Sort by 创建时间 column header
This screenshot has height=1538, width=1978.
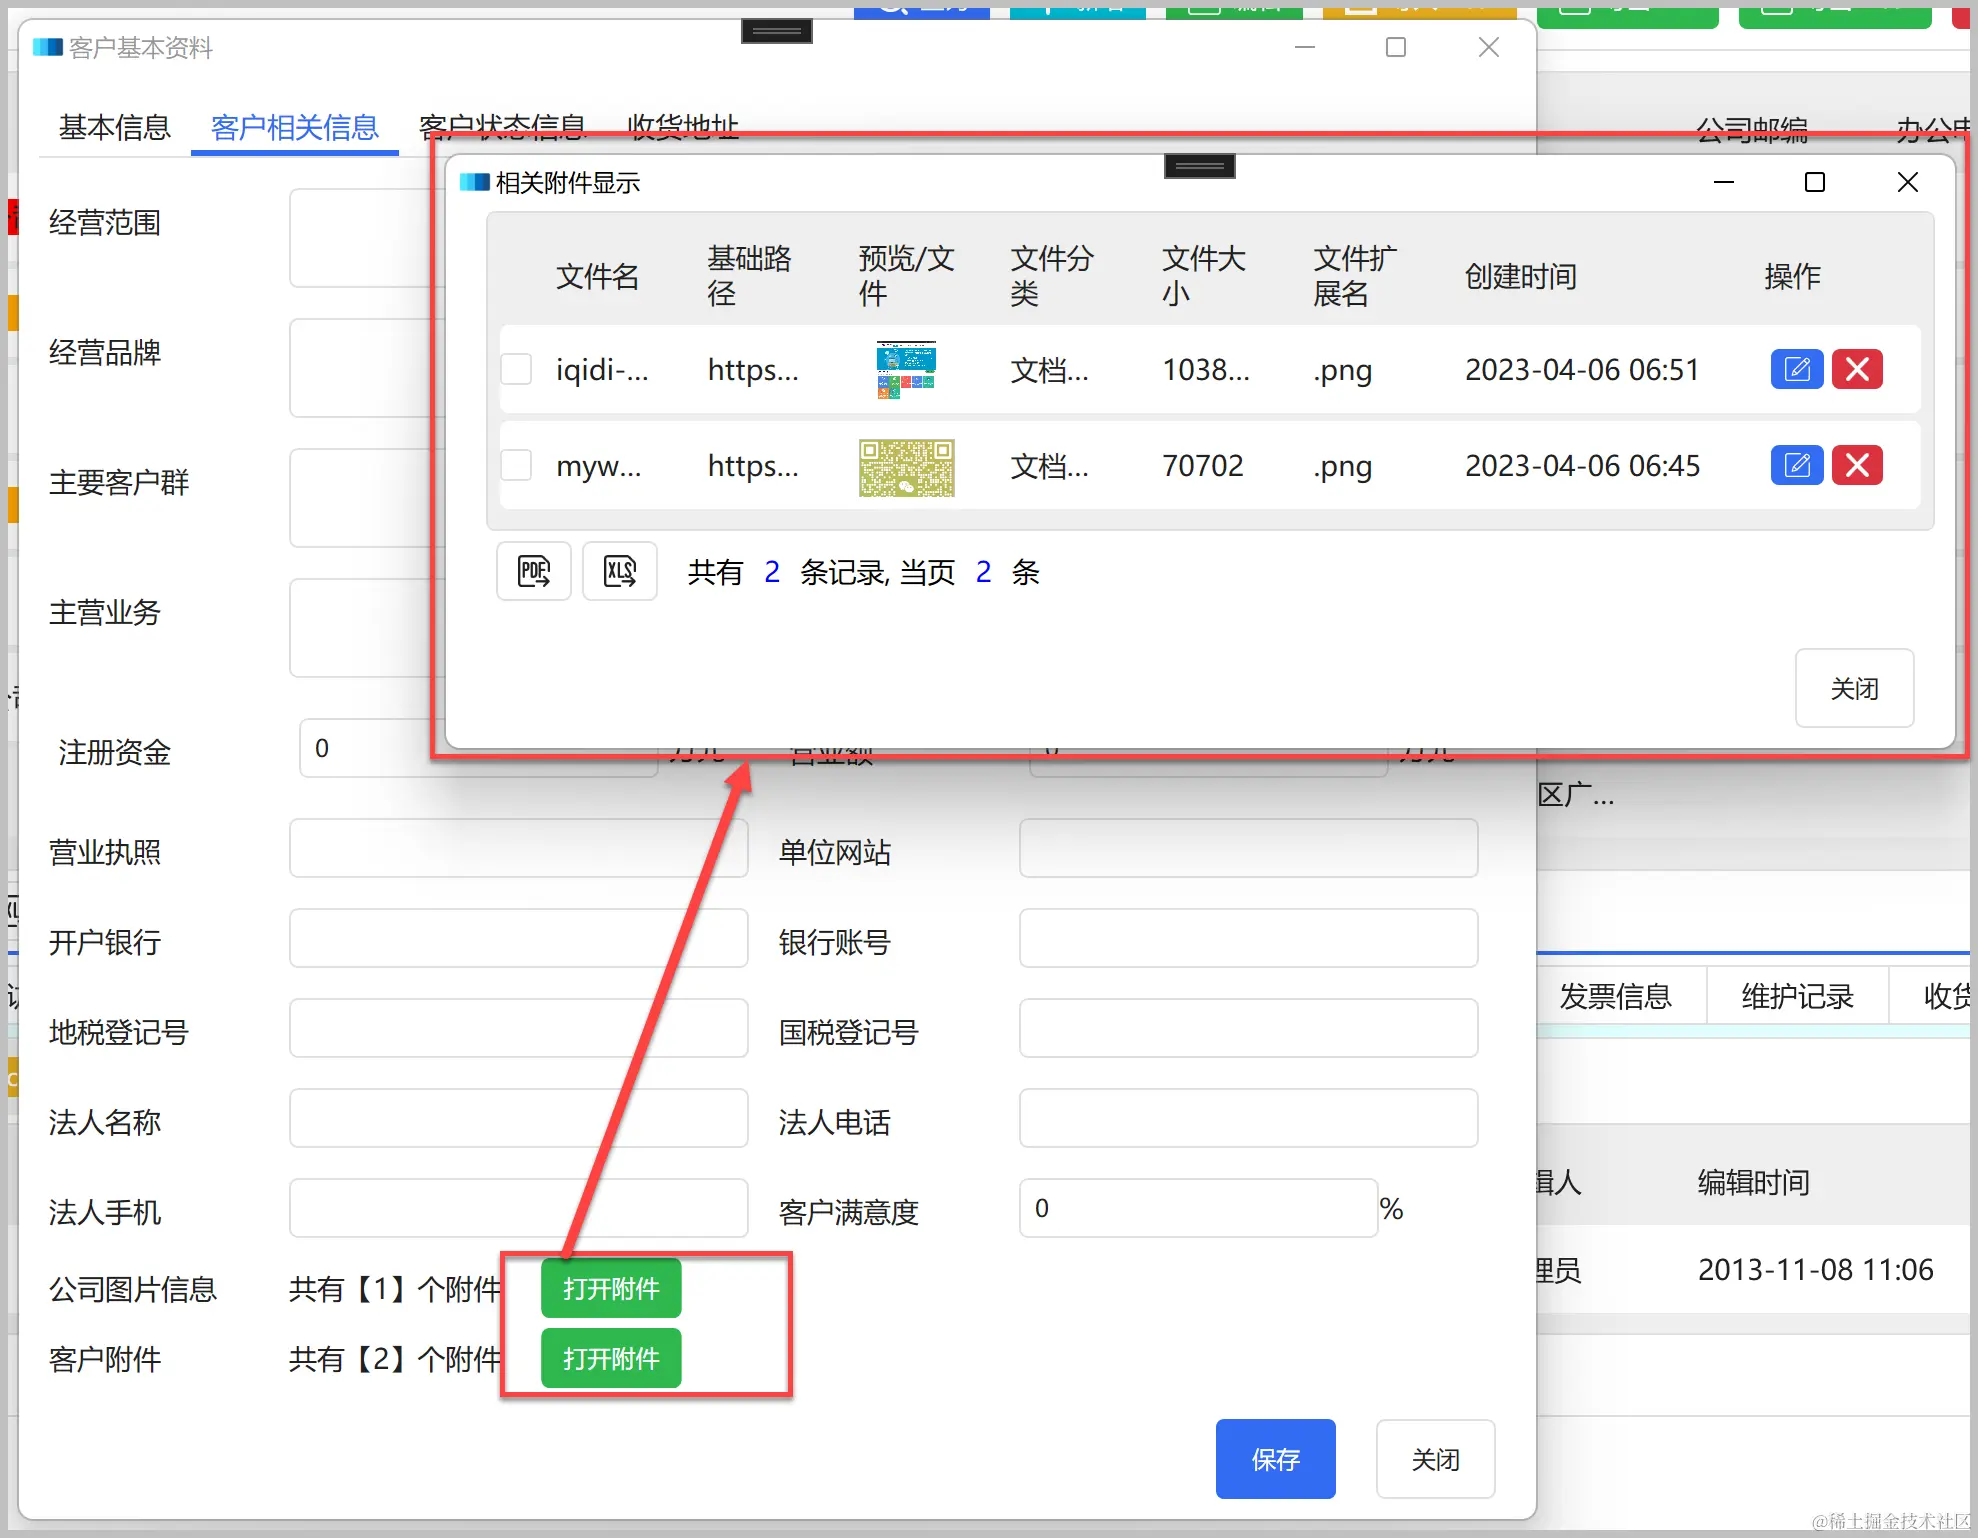point(1520,276)
